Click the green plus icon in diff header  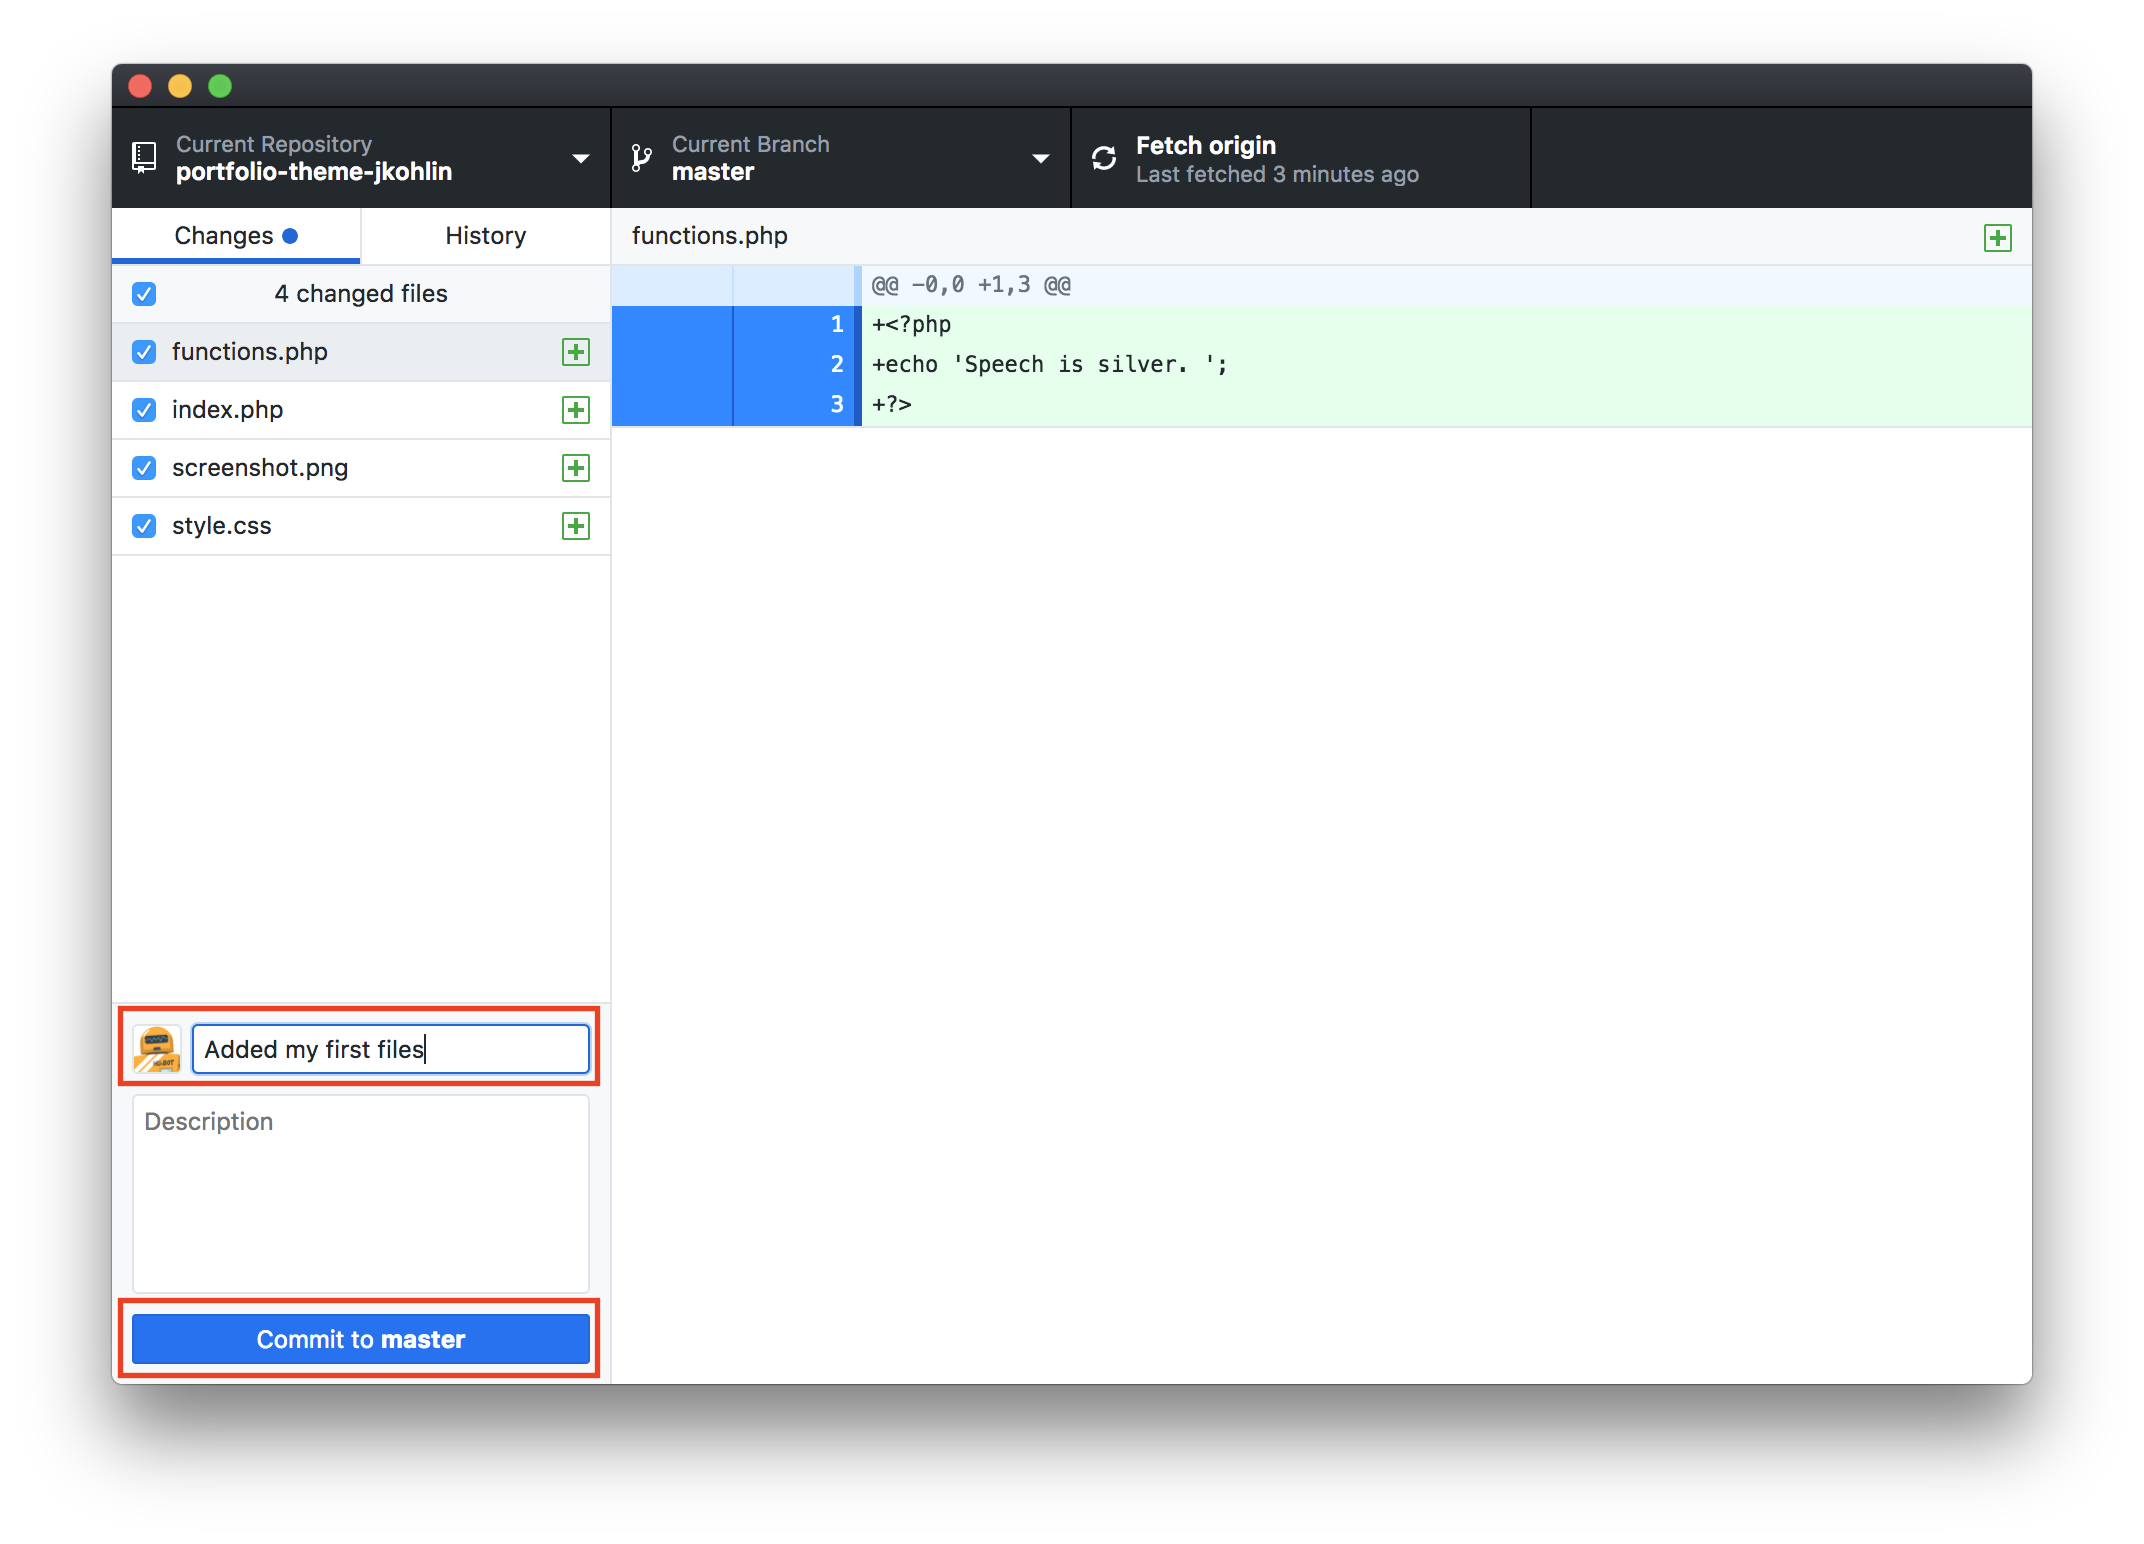coord(1998,238)
